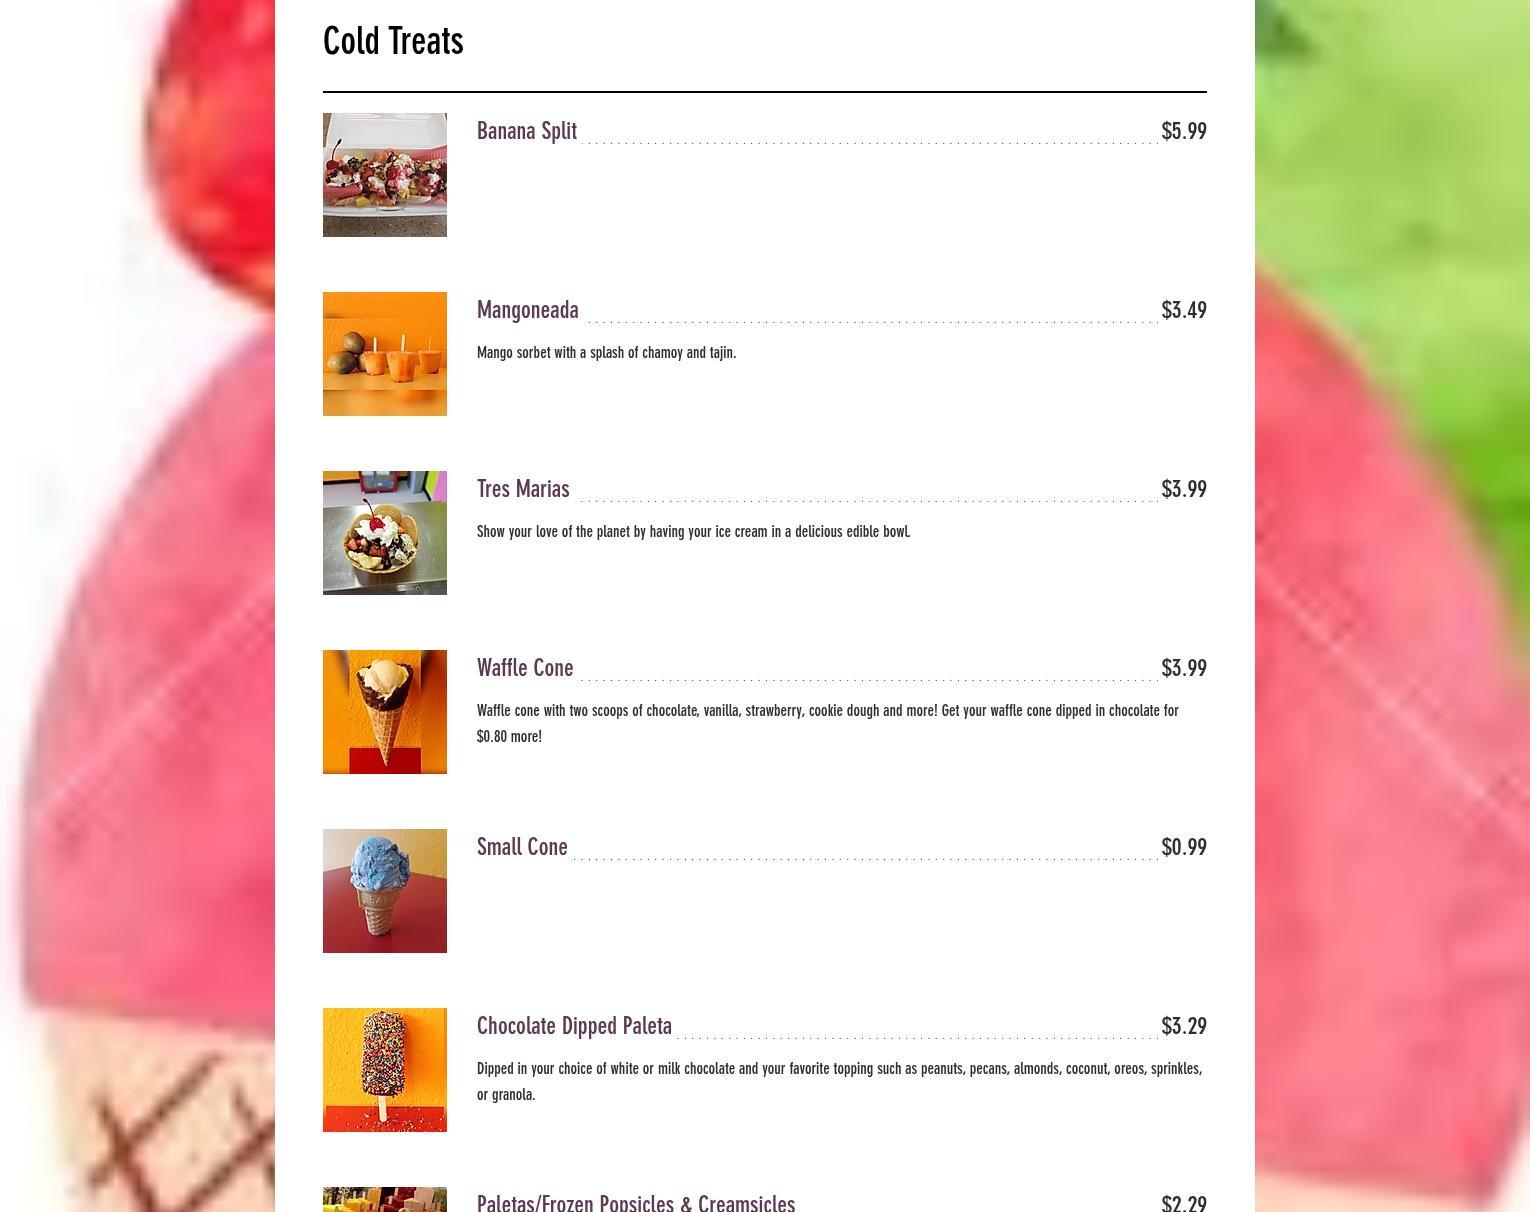Viewport: 1530px width, 1212px height.
Task: Click the $0.99 Small Cone price
Action: (1184, 847)
